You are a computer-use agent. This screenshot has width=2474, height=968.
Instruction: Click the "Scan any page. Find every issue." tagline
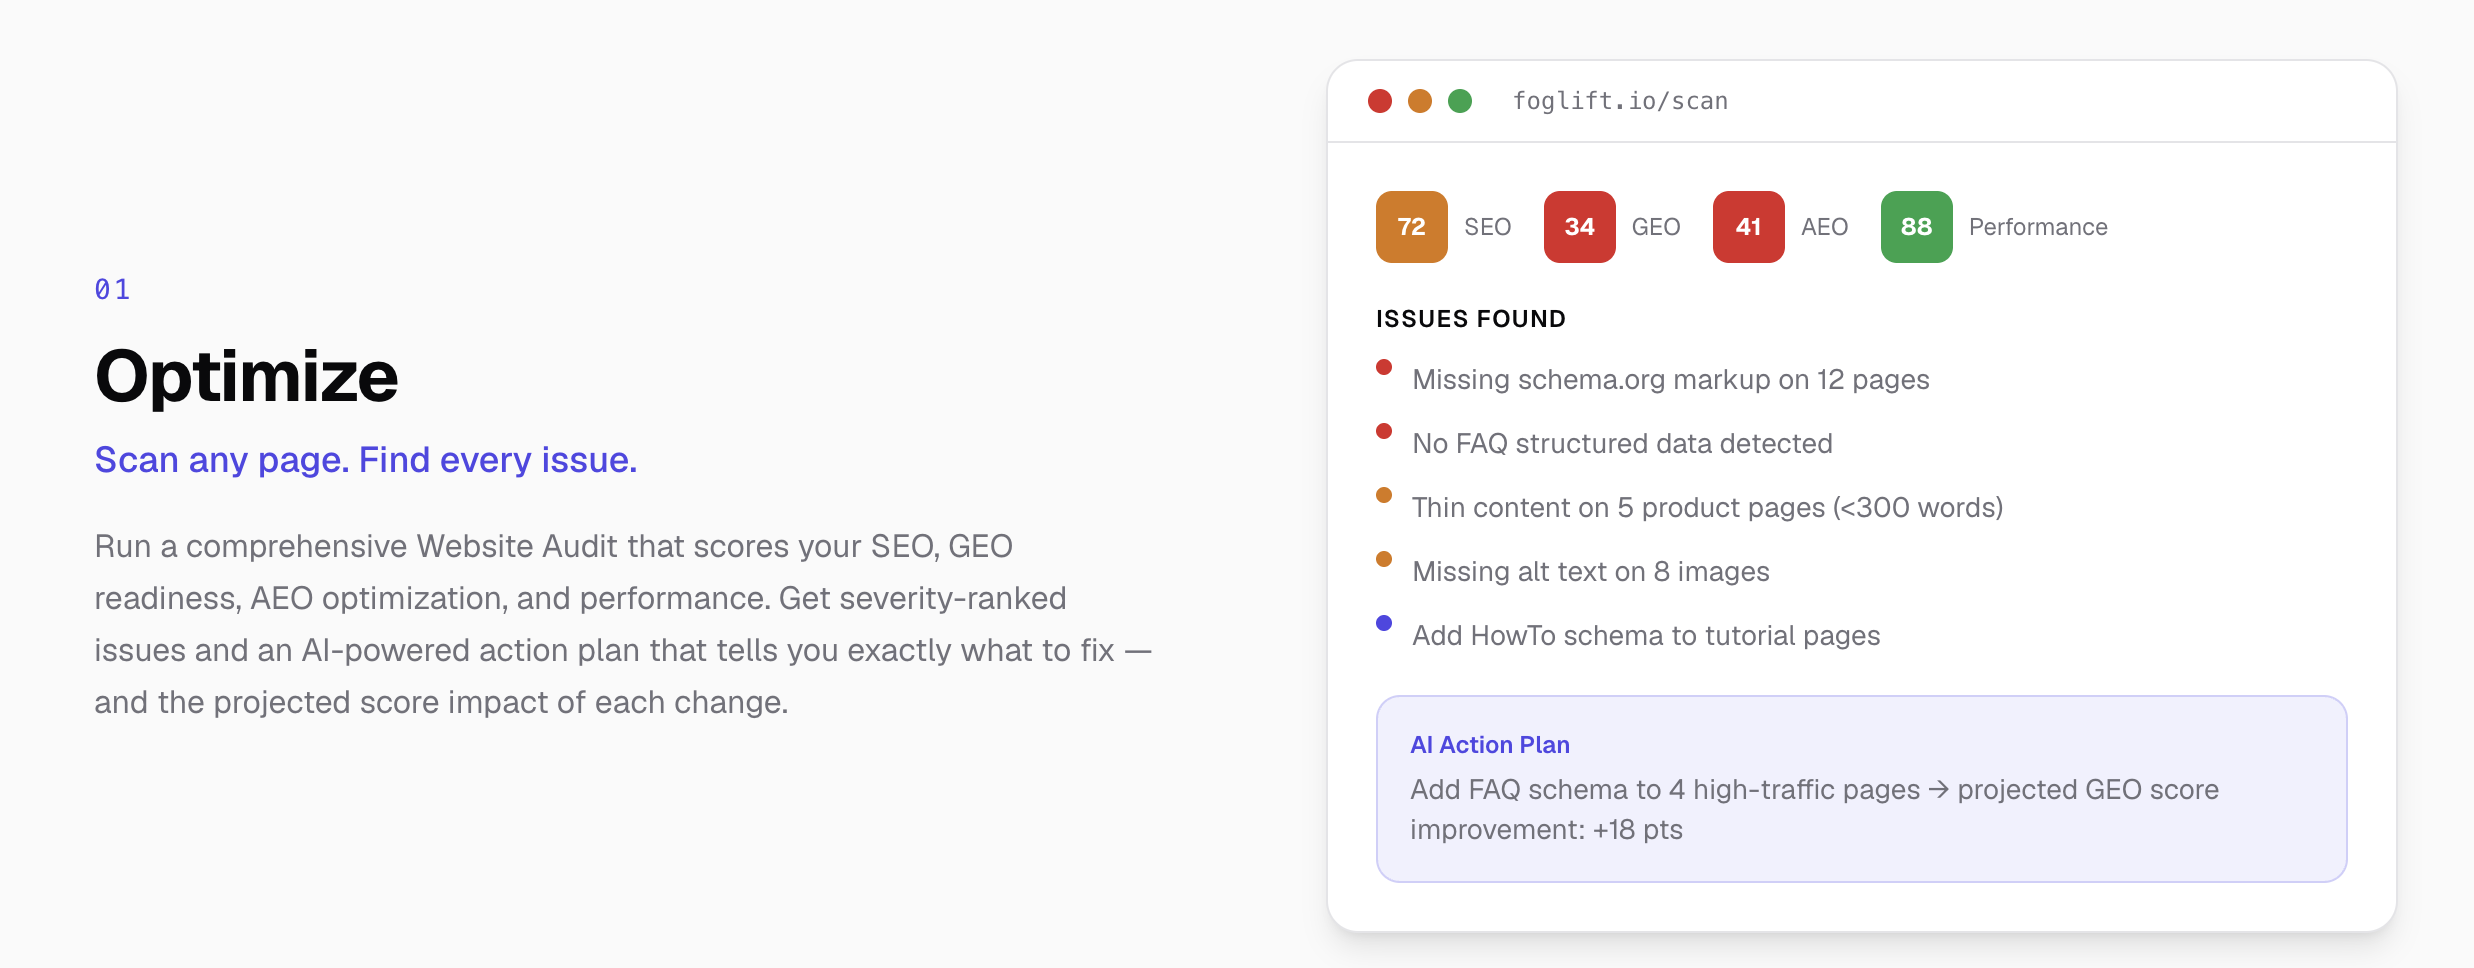click(x=366, y=460)
